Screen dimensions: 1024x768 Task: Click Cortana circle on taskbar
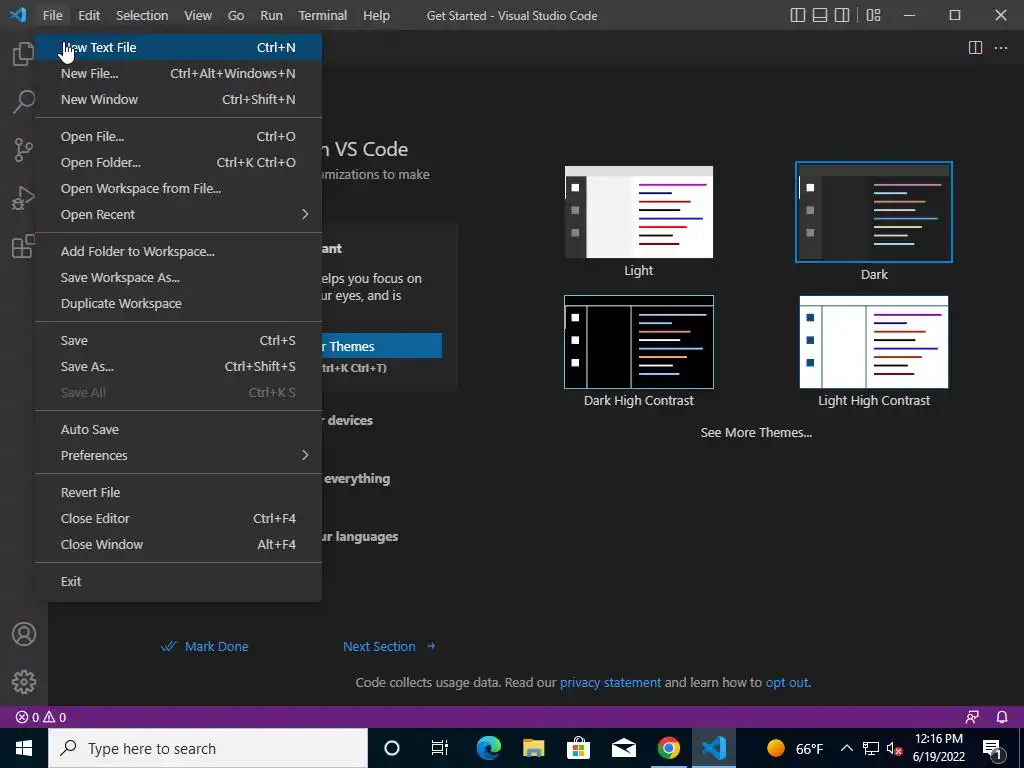point(392,748)
